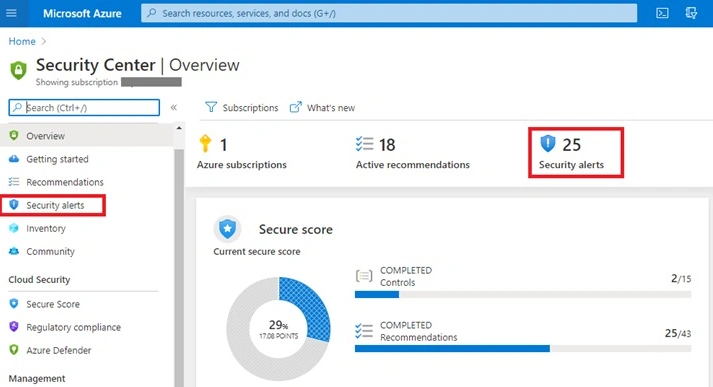Image resolution: width=713 pixels, height=387 pixels.
Task: Click the 17.08 POINTS label
Action: (279, 336)
